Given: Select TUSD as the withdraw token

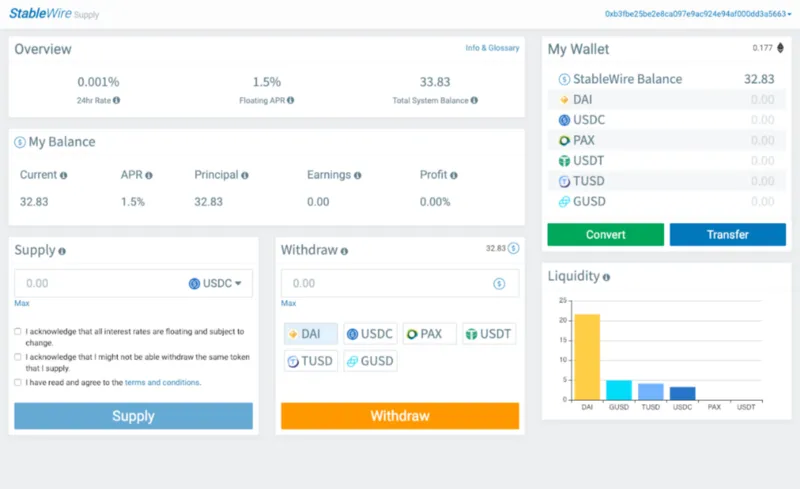Looking at the screenshot, I should (x=311, y=361).
